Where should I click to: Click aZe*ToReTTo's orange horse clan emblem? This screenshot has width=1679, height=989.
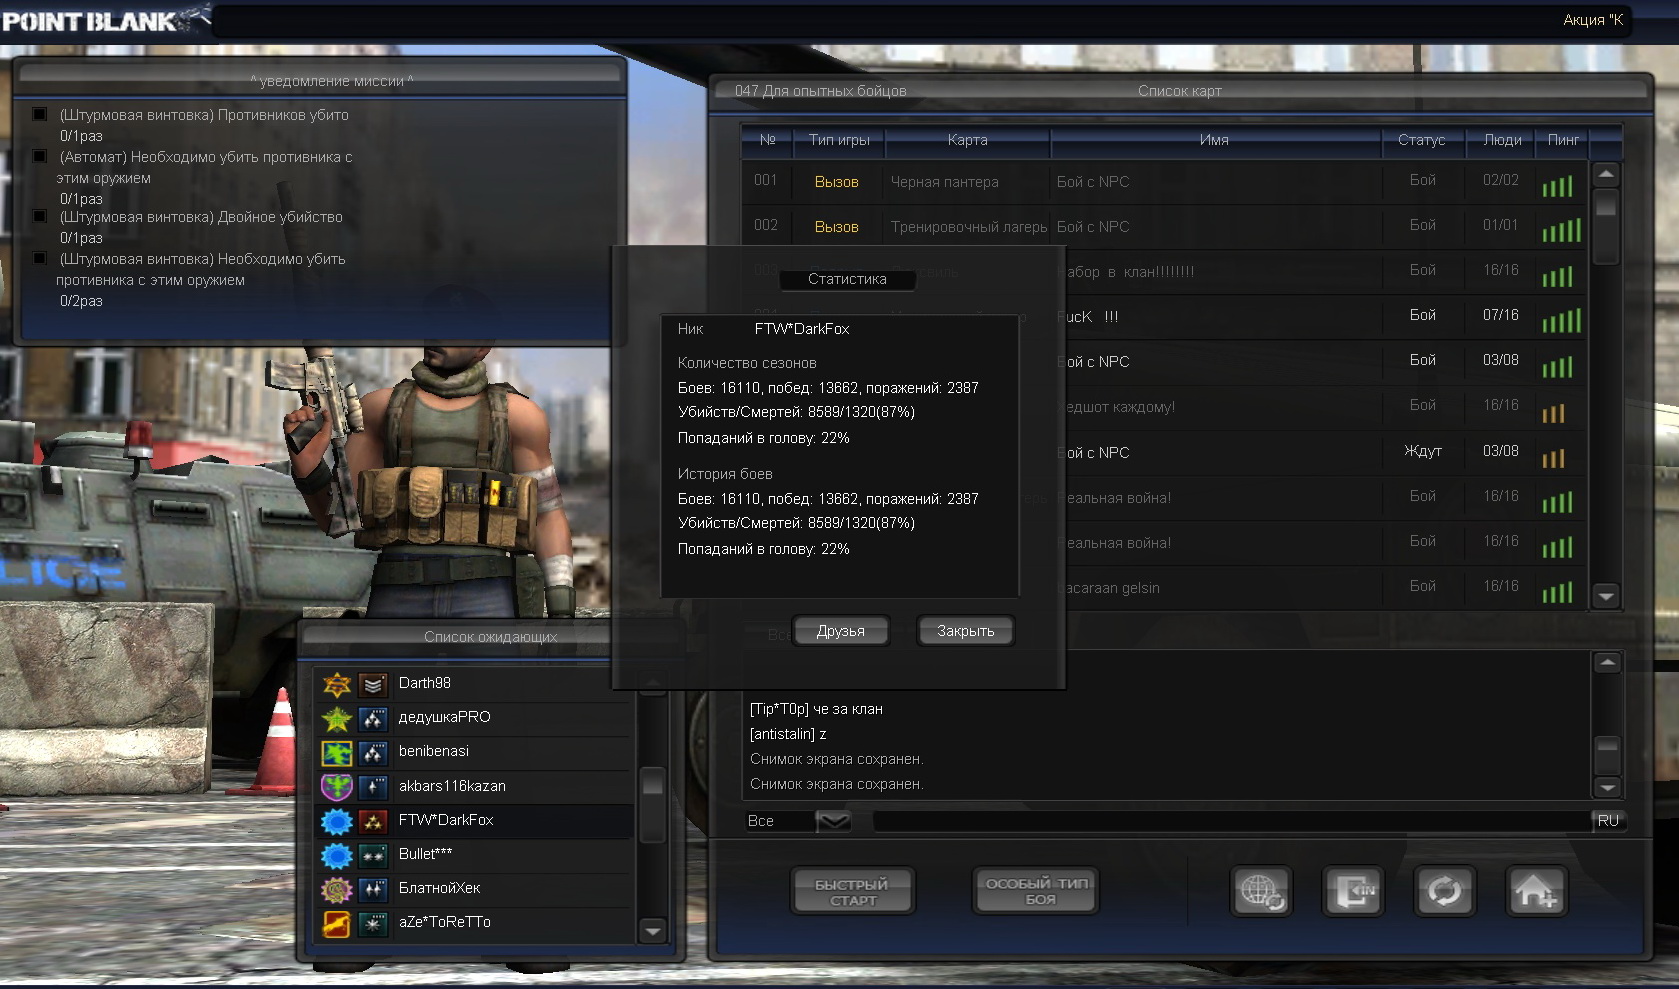(x=337, y=923)
